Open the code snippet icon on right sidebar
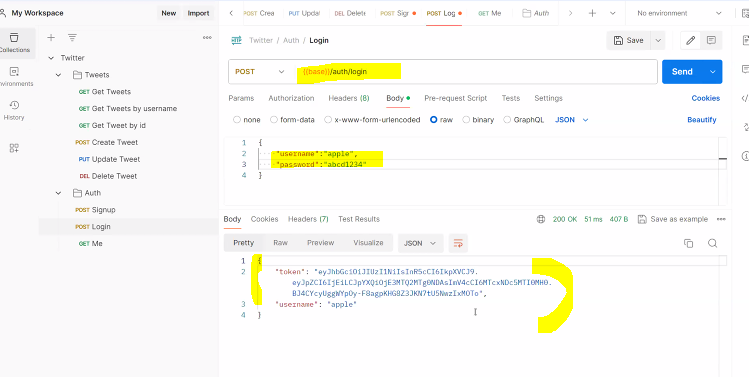 [745, 98]
